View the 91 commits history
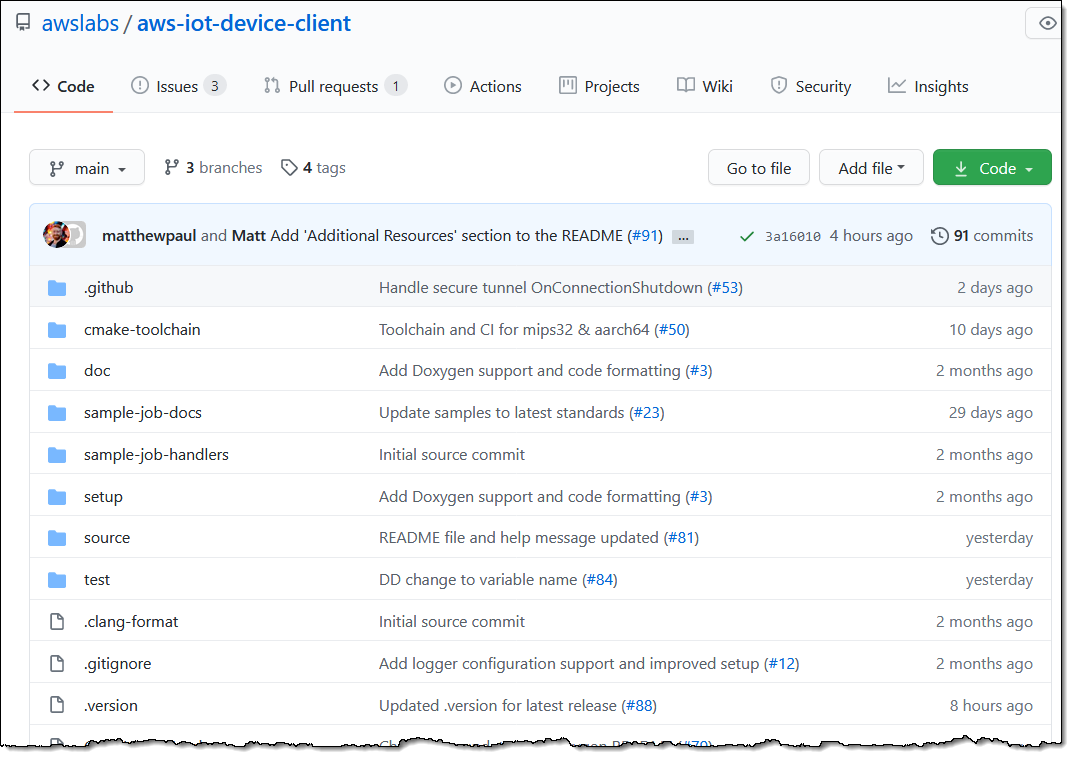The width and height of the screenshot is (1072, 757). tap(982, 235)
